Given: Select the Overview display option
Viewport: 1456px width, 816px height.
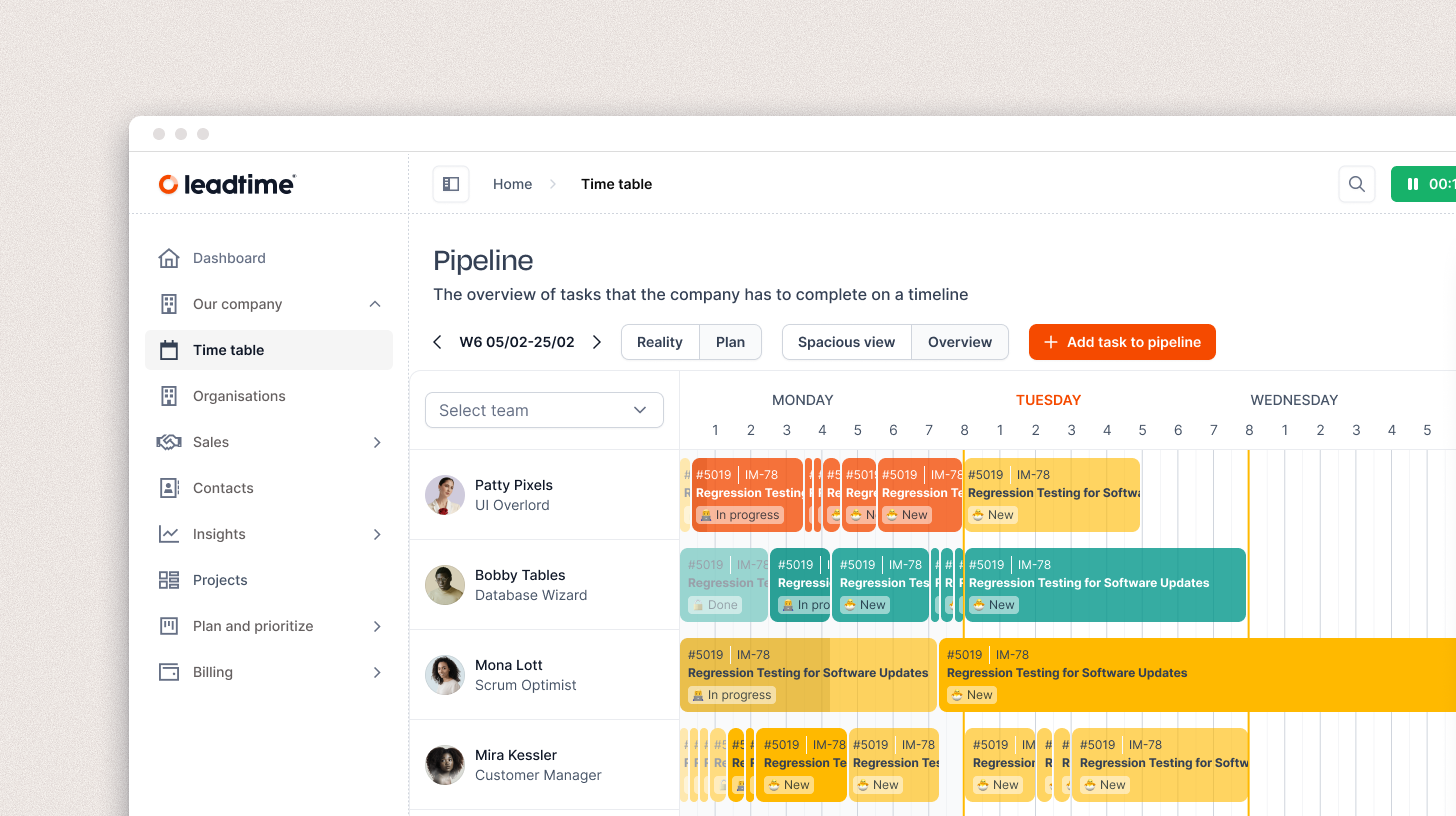Looking at the screenshot, I should pos(960,342).
